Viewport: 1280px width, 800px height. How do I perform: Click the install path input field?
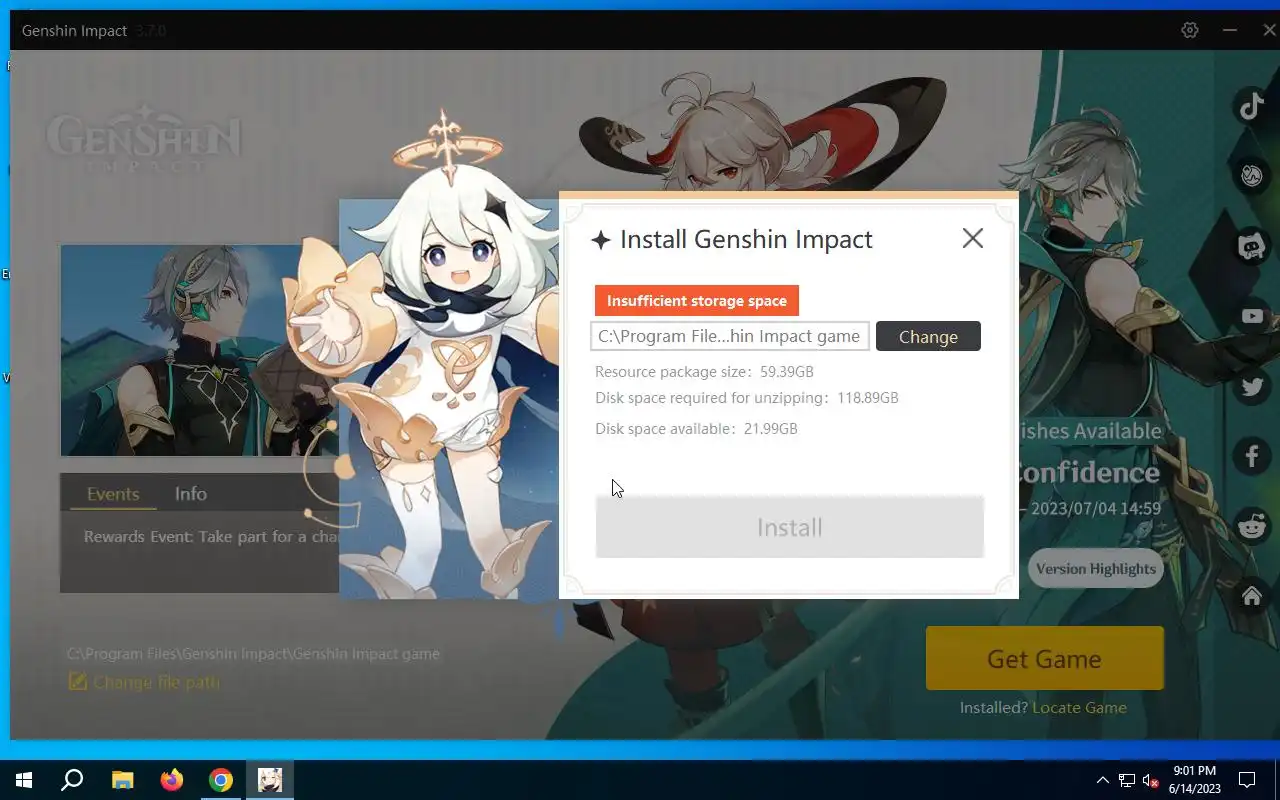730,336
